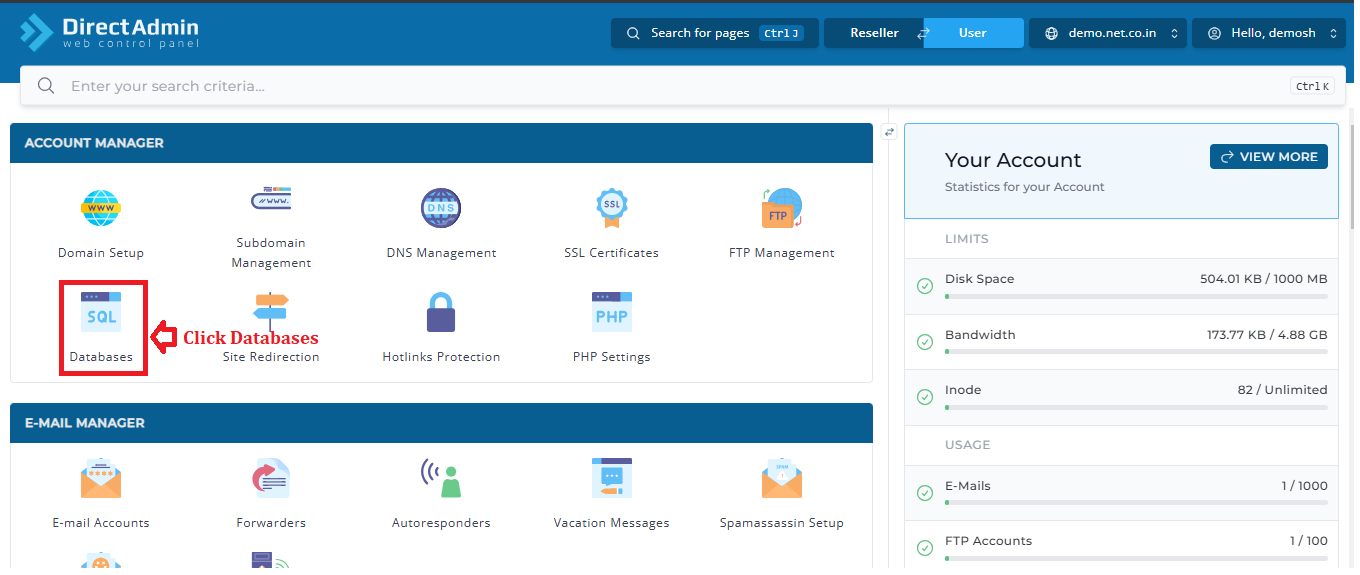Open Subdomain Management icon
Image resolution: width=1360 pixels, height=575 pixels.
click(271, 199)
